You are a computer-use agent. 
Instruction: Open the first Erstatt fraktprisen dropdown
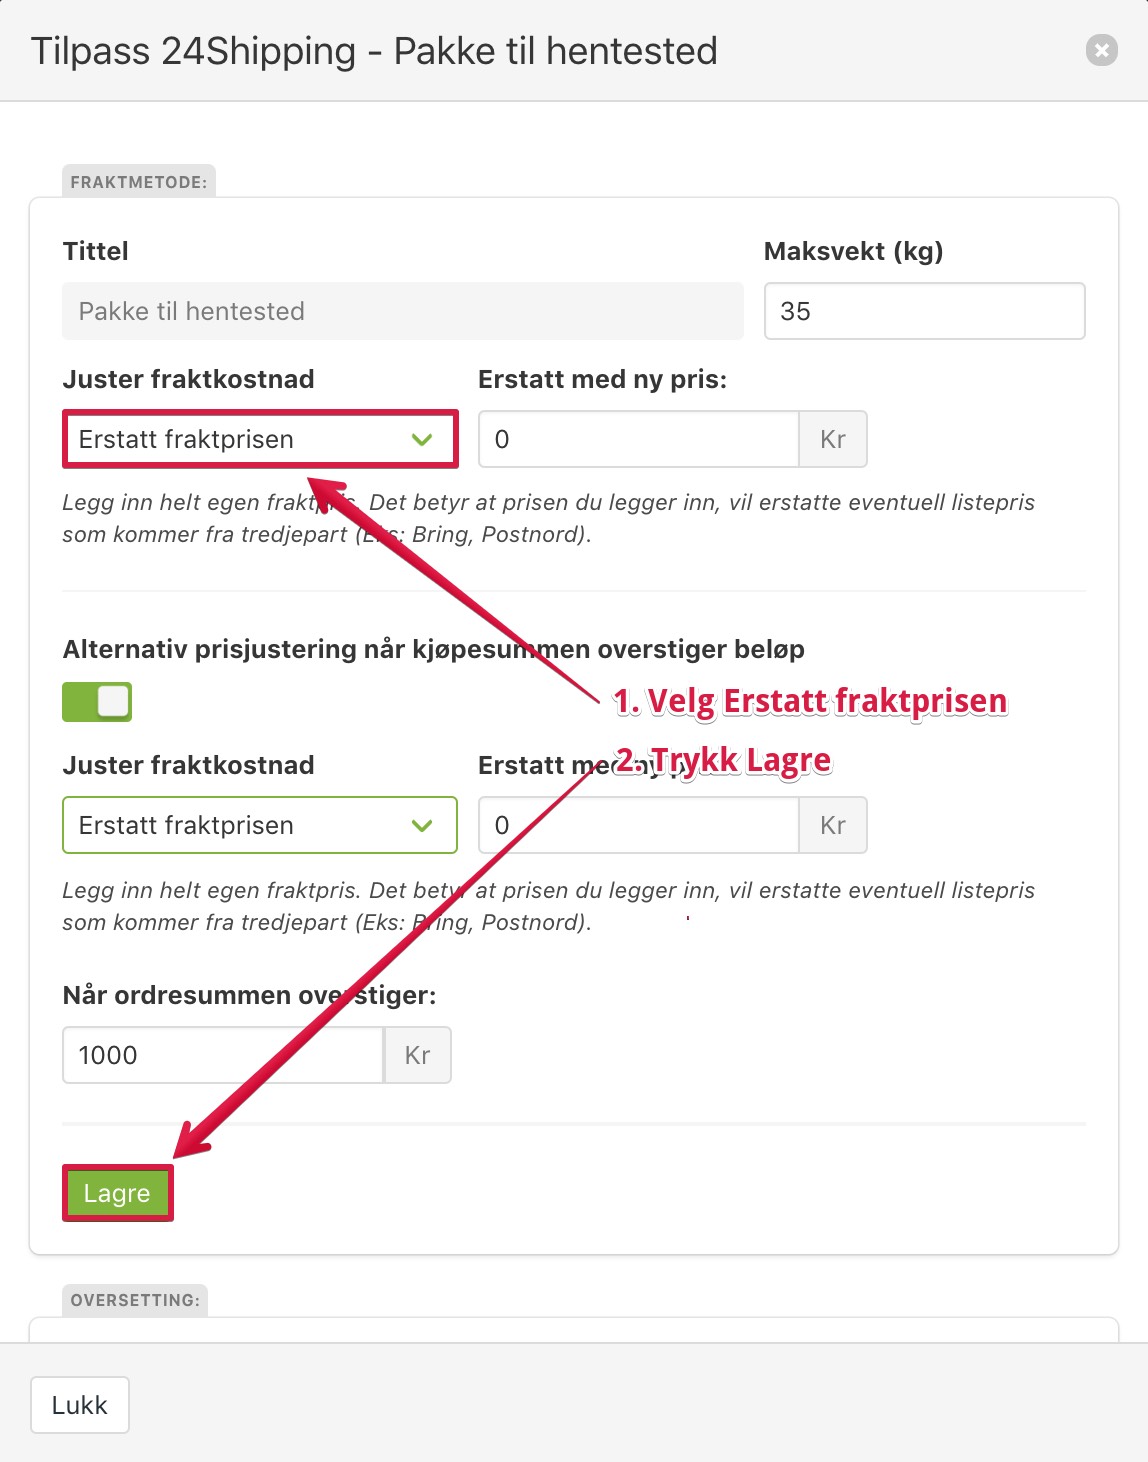tap(260, 439)
